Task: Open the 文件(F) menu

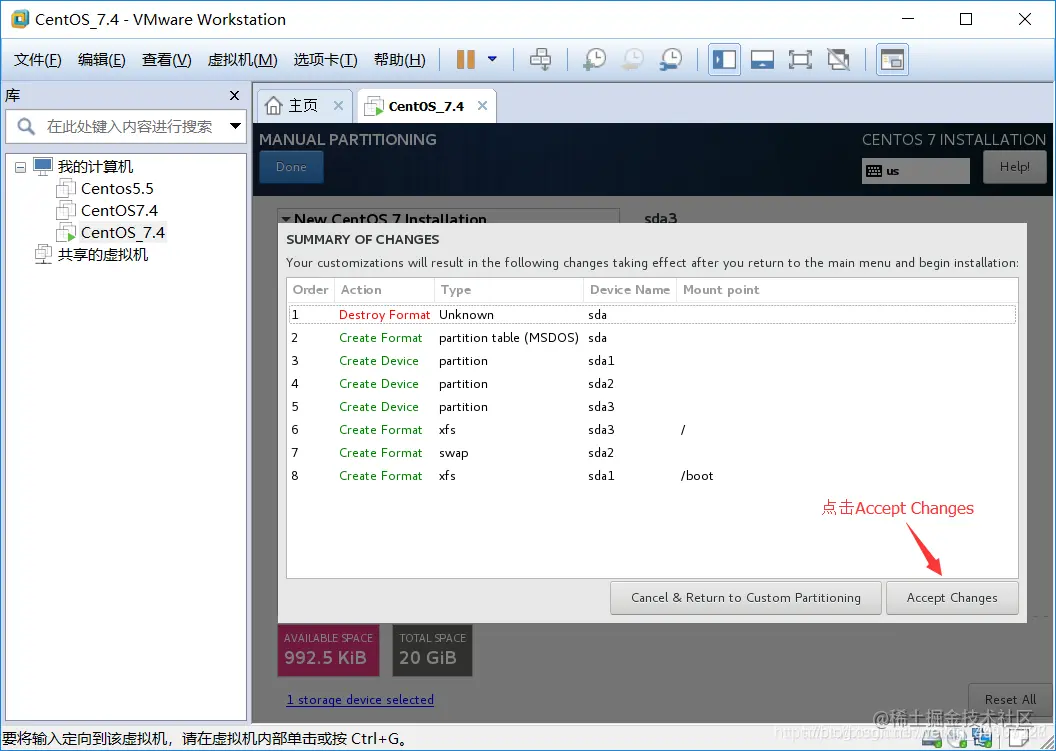Action: coord(38,60)
